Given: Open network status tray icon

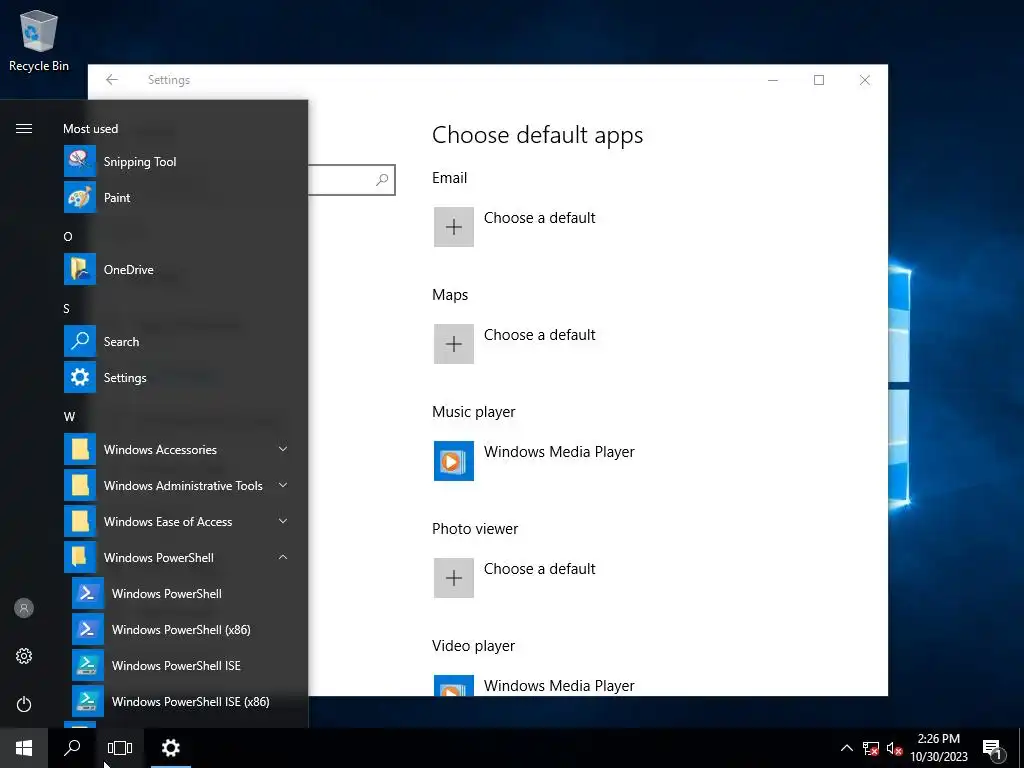Looking at the screenshot, I should tap(871, 748).
